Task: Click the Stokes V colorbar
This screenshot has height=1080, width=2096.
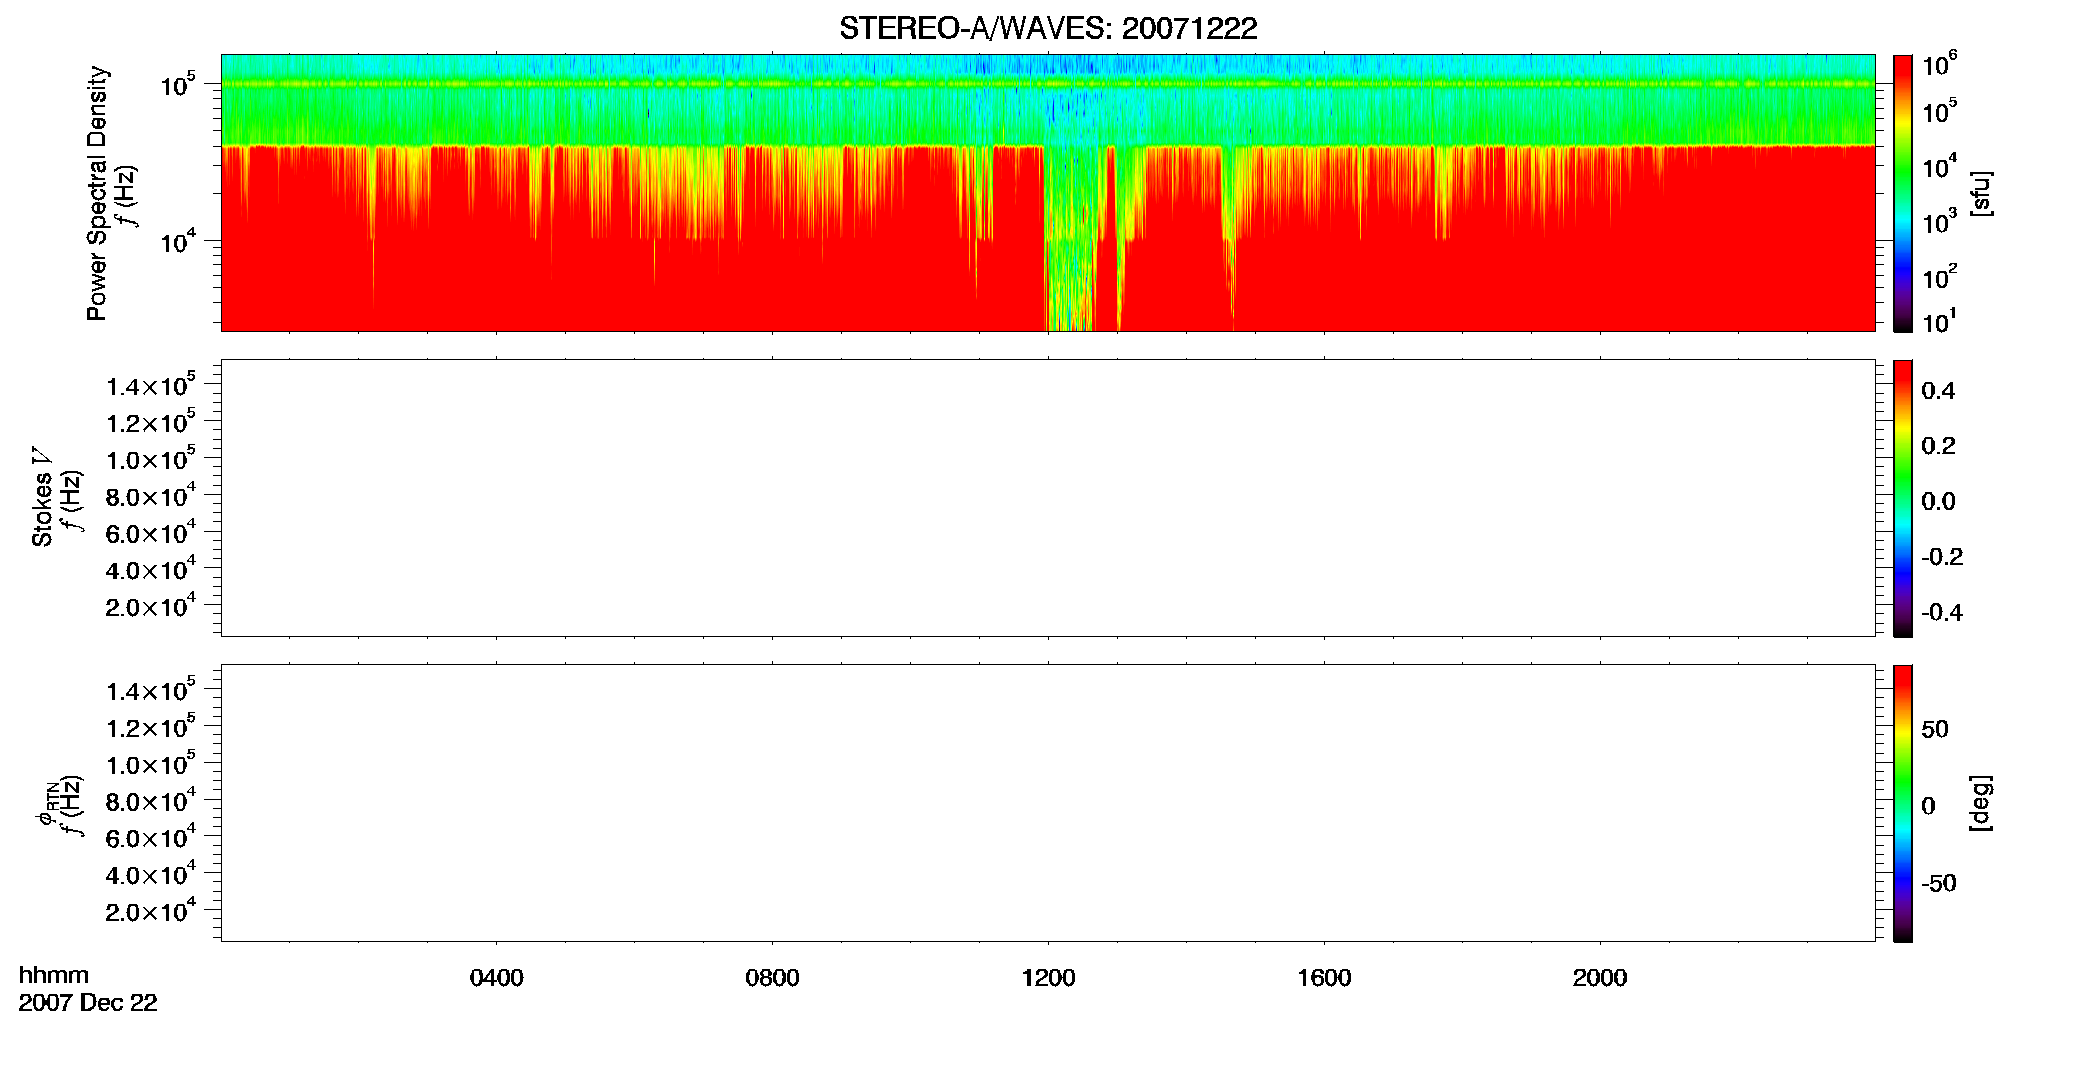Action: pyautogui.click(x=1903, y=498)
